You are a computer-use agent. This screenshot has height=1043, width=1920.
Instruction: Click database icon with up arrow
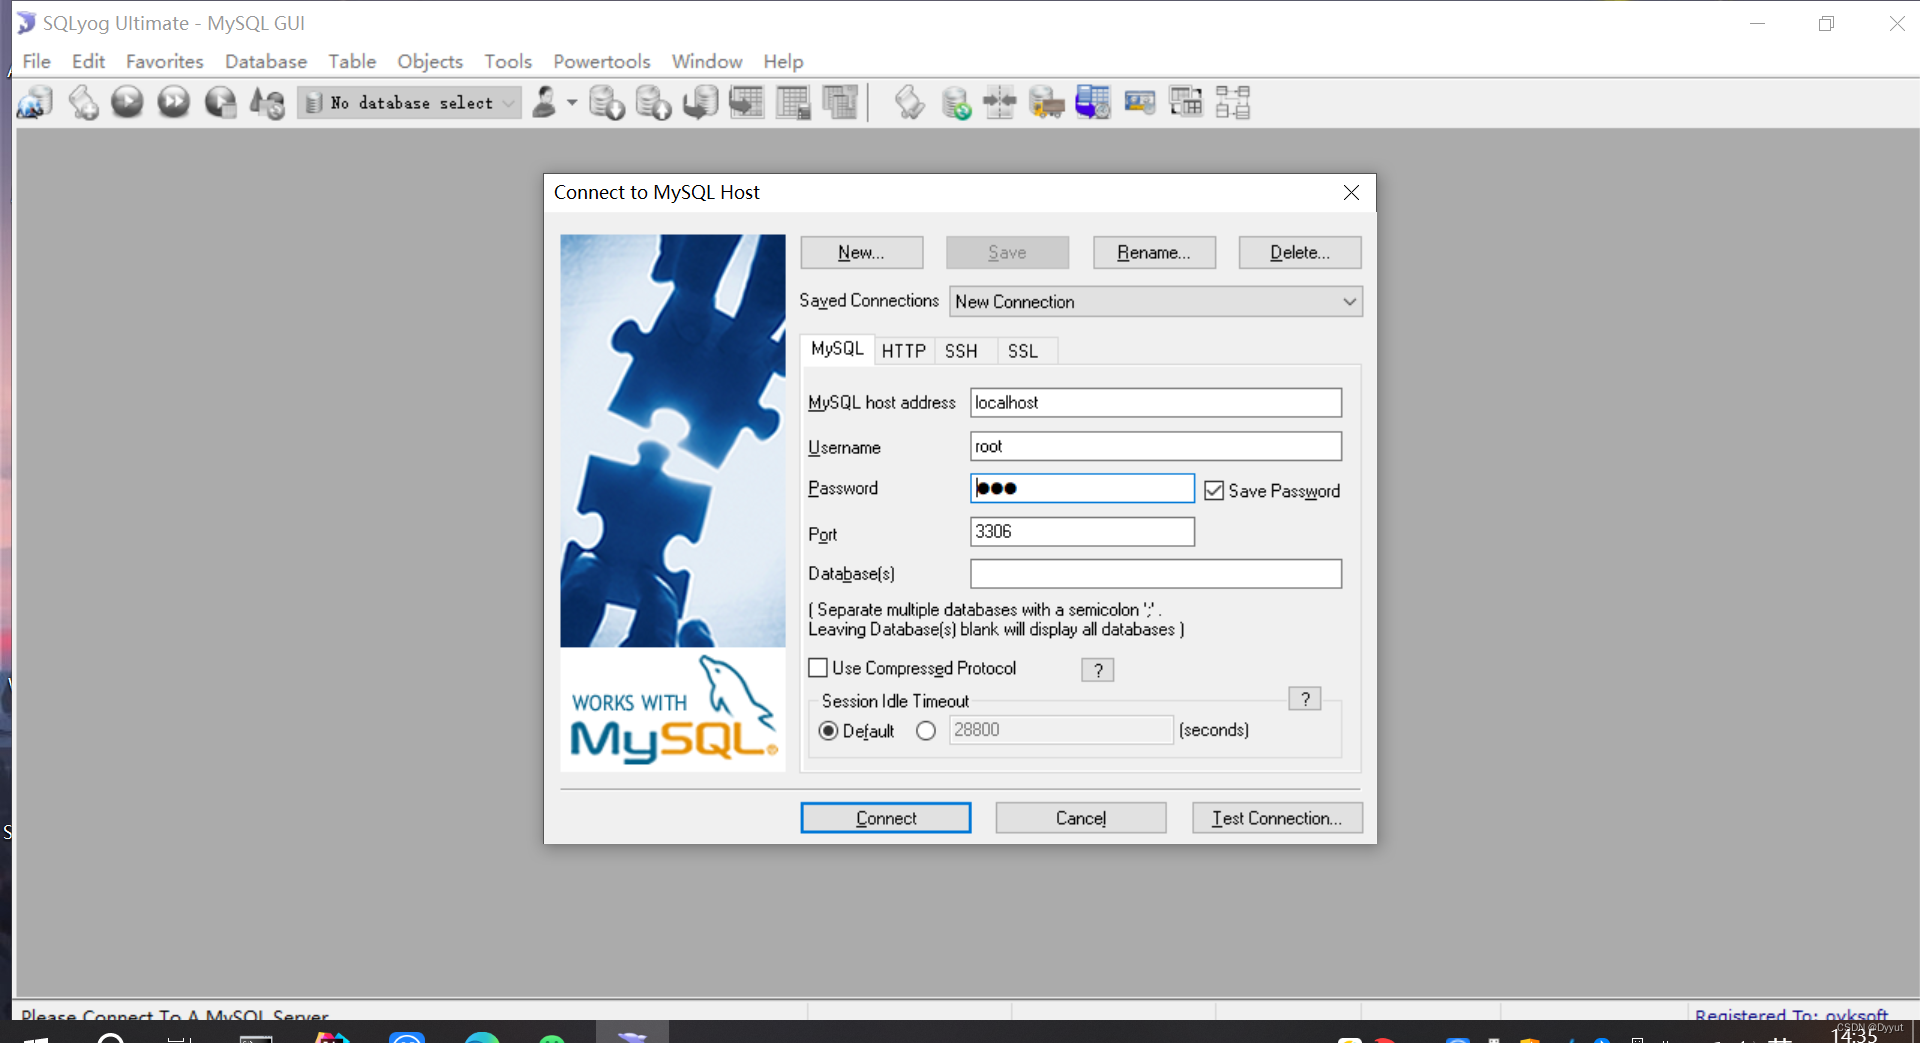[x=653, y=102]
